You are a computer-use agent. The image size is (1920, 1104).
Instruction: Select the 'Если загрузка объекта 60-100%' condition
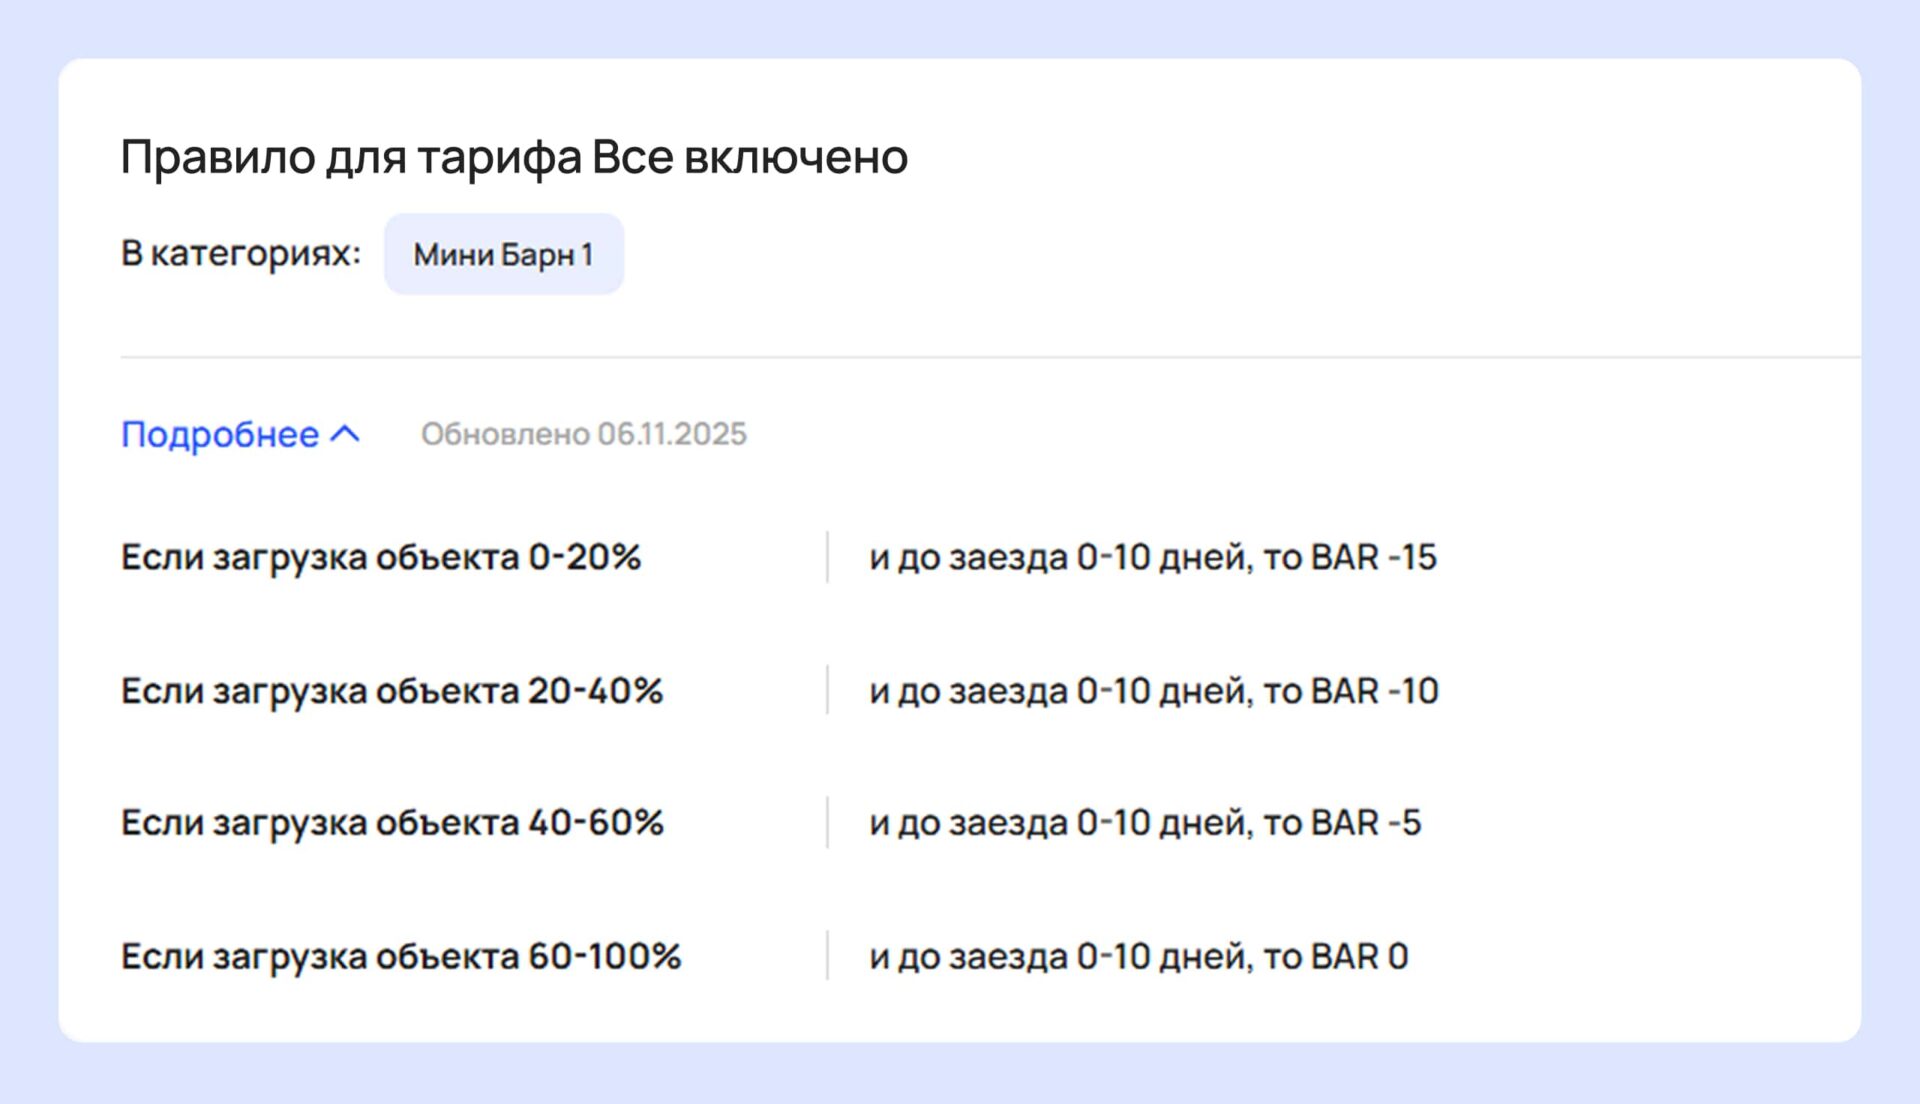click(x=400, y=956)
